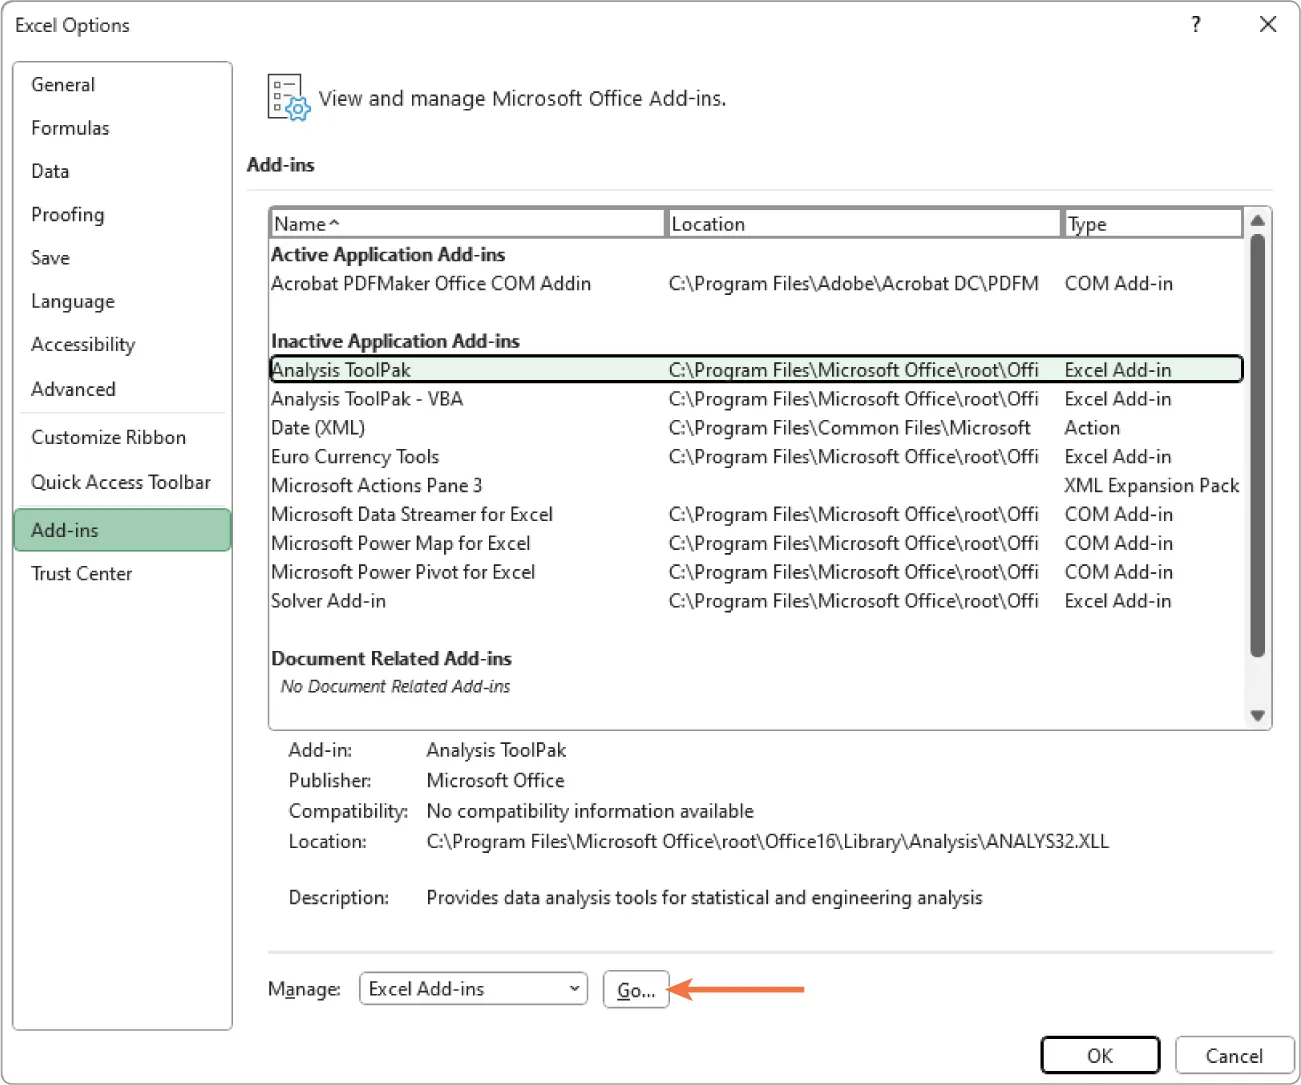Click the scrollbar down arrow
Screen dimensions: 1301x1085
click(x=1257, y=715)
